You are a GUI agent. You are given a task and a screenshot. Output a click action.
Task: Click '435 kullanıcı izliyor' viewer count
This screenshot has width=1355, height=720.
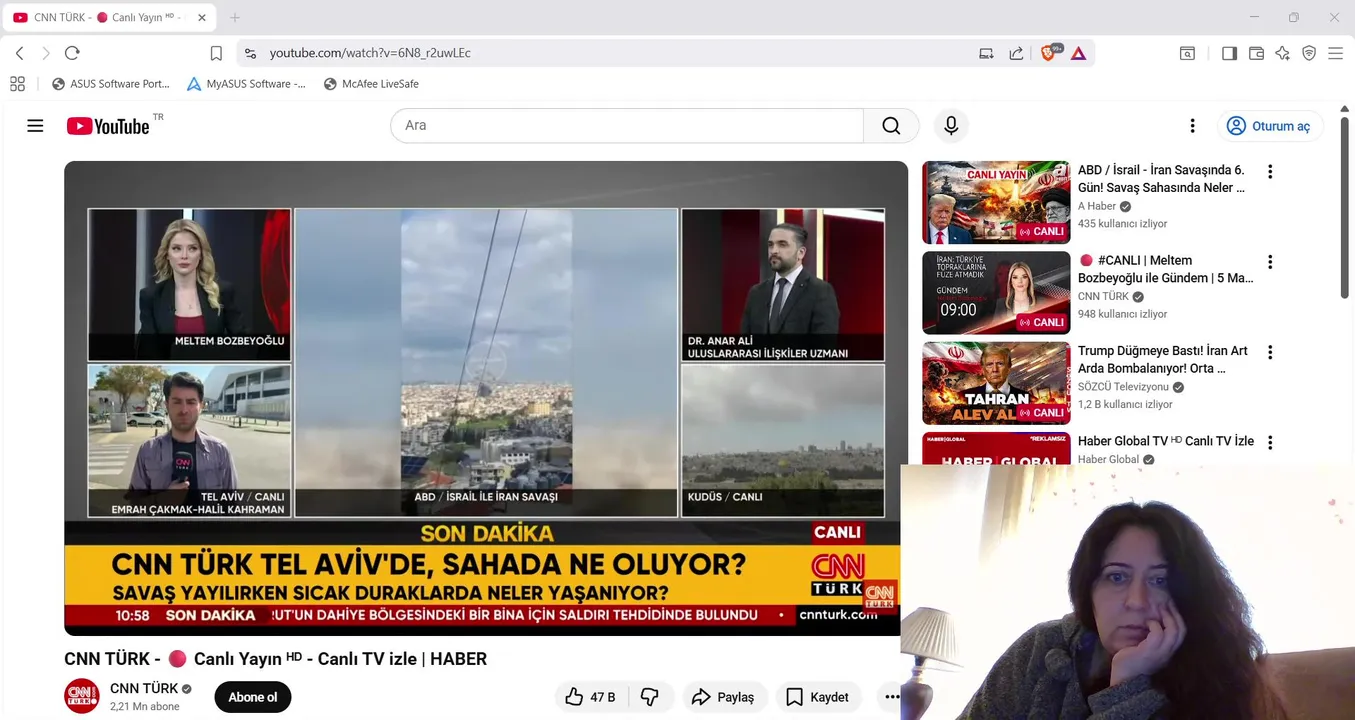pyautogui.click(x=1123, y=224)
